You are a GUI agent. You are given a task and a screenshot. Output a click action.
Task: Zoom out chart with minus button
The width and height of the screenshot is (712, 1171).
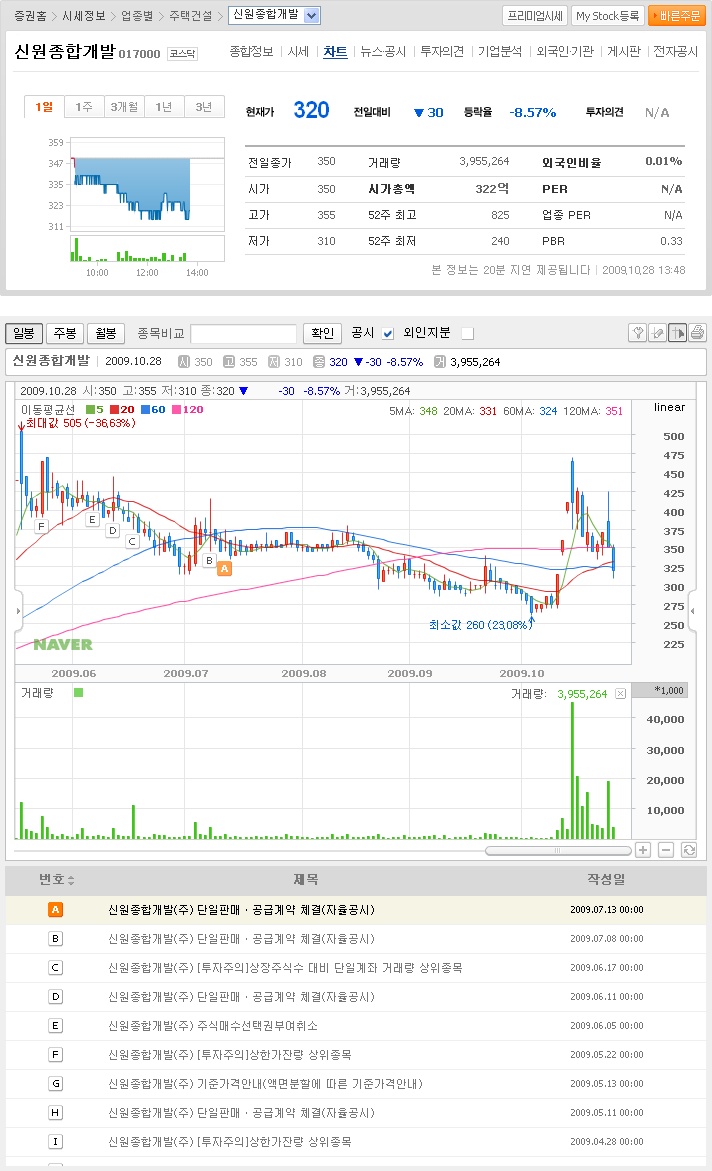click(666, 850)
